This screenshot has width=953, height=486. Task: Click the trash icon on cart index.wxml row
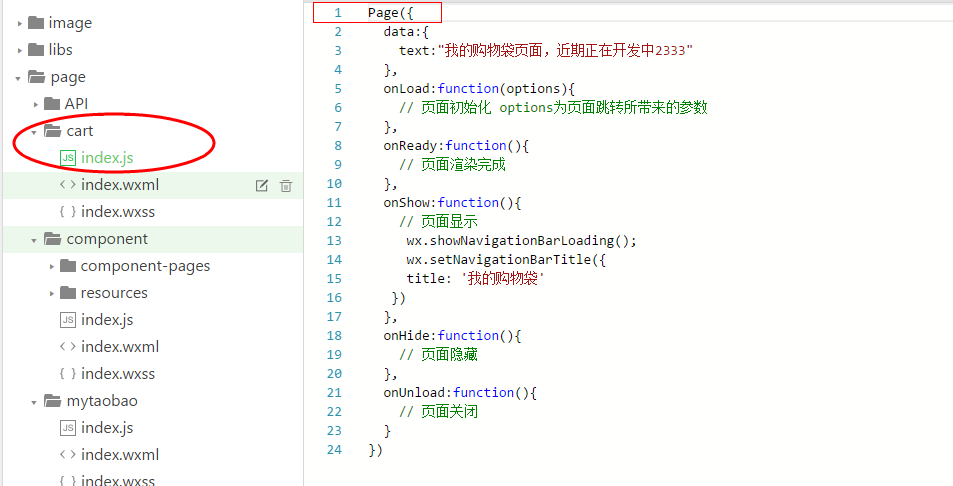coord(286,186)
